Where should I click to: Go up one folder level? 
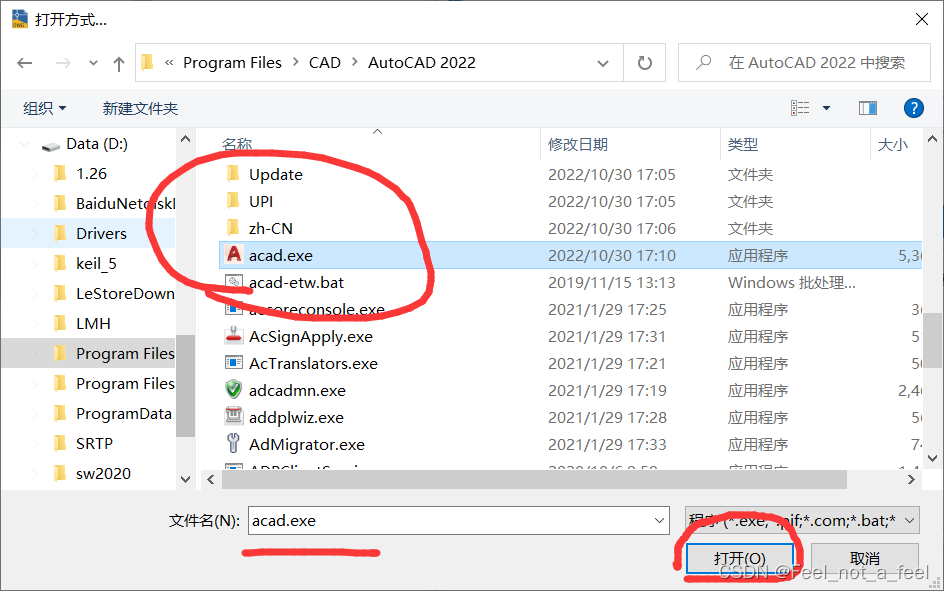pos(119,63)
